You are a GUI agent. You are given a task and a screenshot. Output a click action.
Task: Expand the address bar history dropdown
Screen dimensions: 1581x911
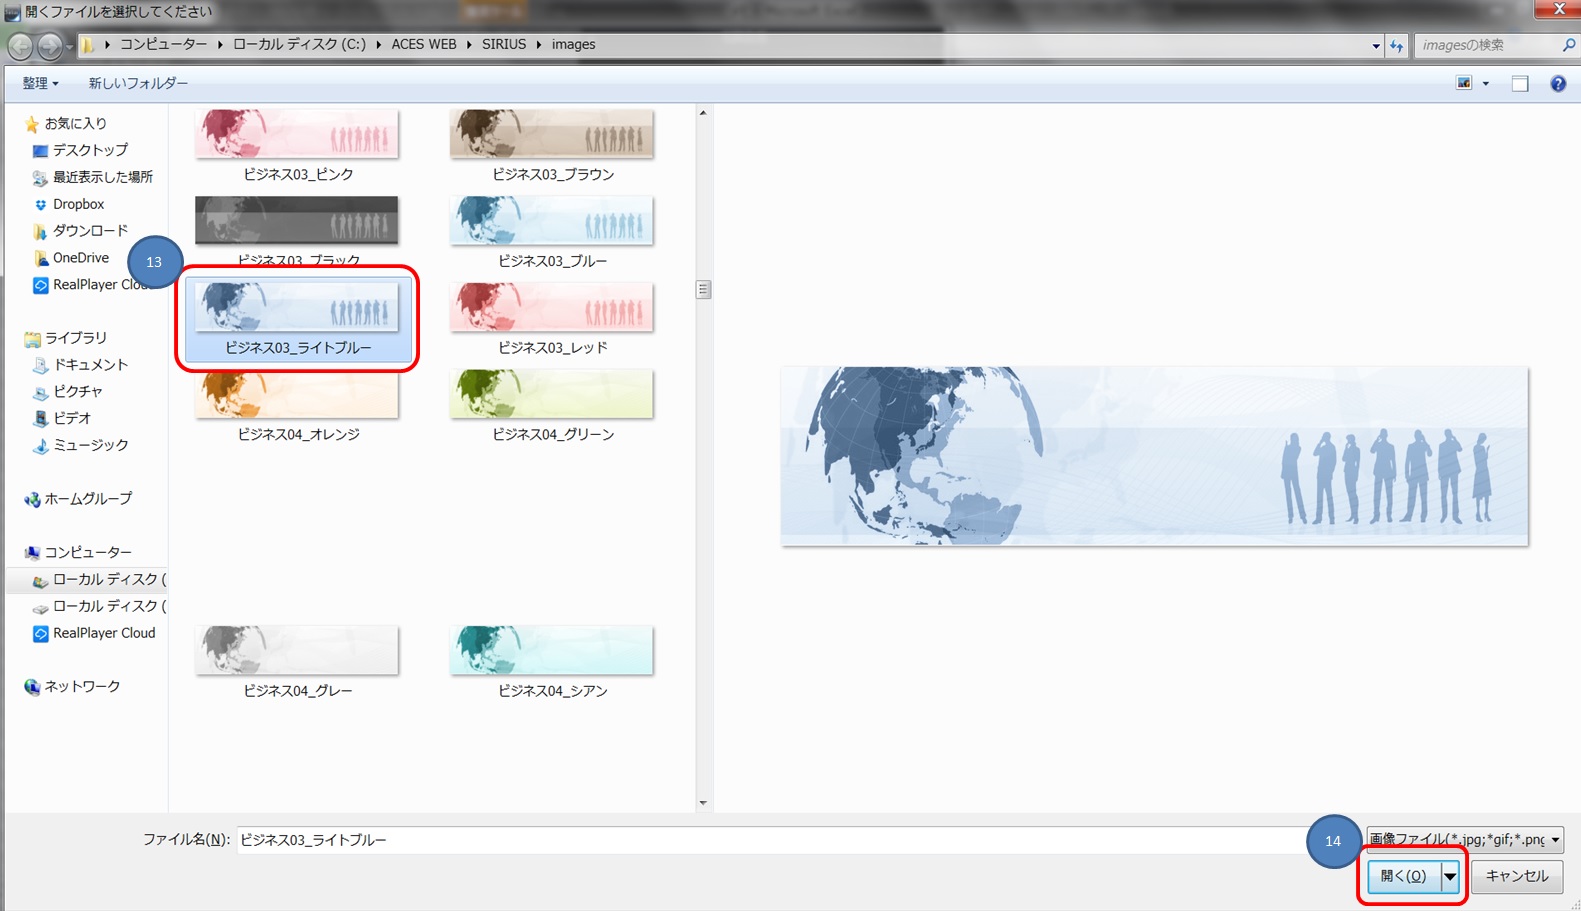point(1376,45)
